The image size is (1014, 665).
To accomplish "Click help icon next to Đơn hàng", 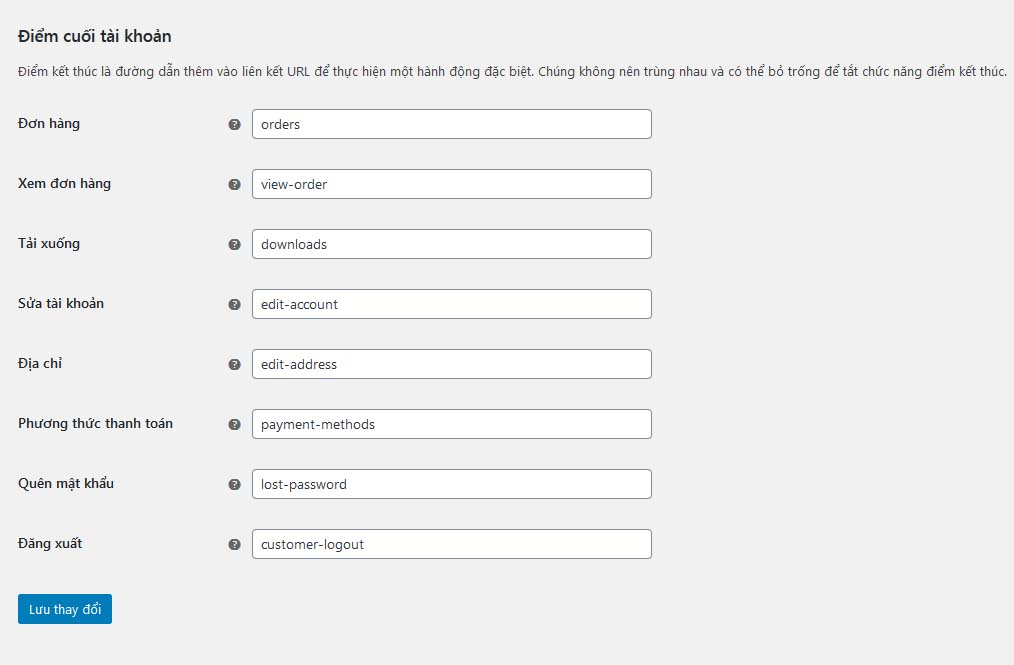I will coord(235,124).
